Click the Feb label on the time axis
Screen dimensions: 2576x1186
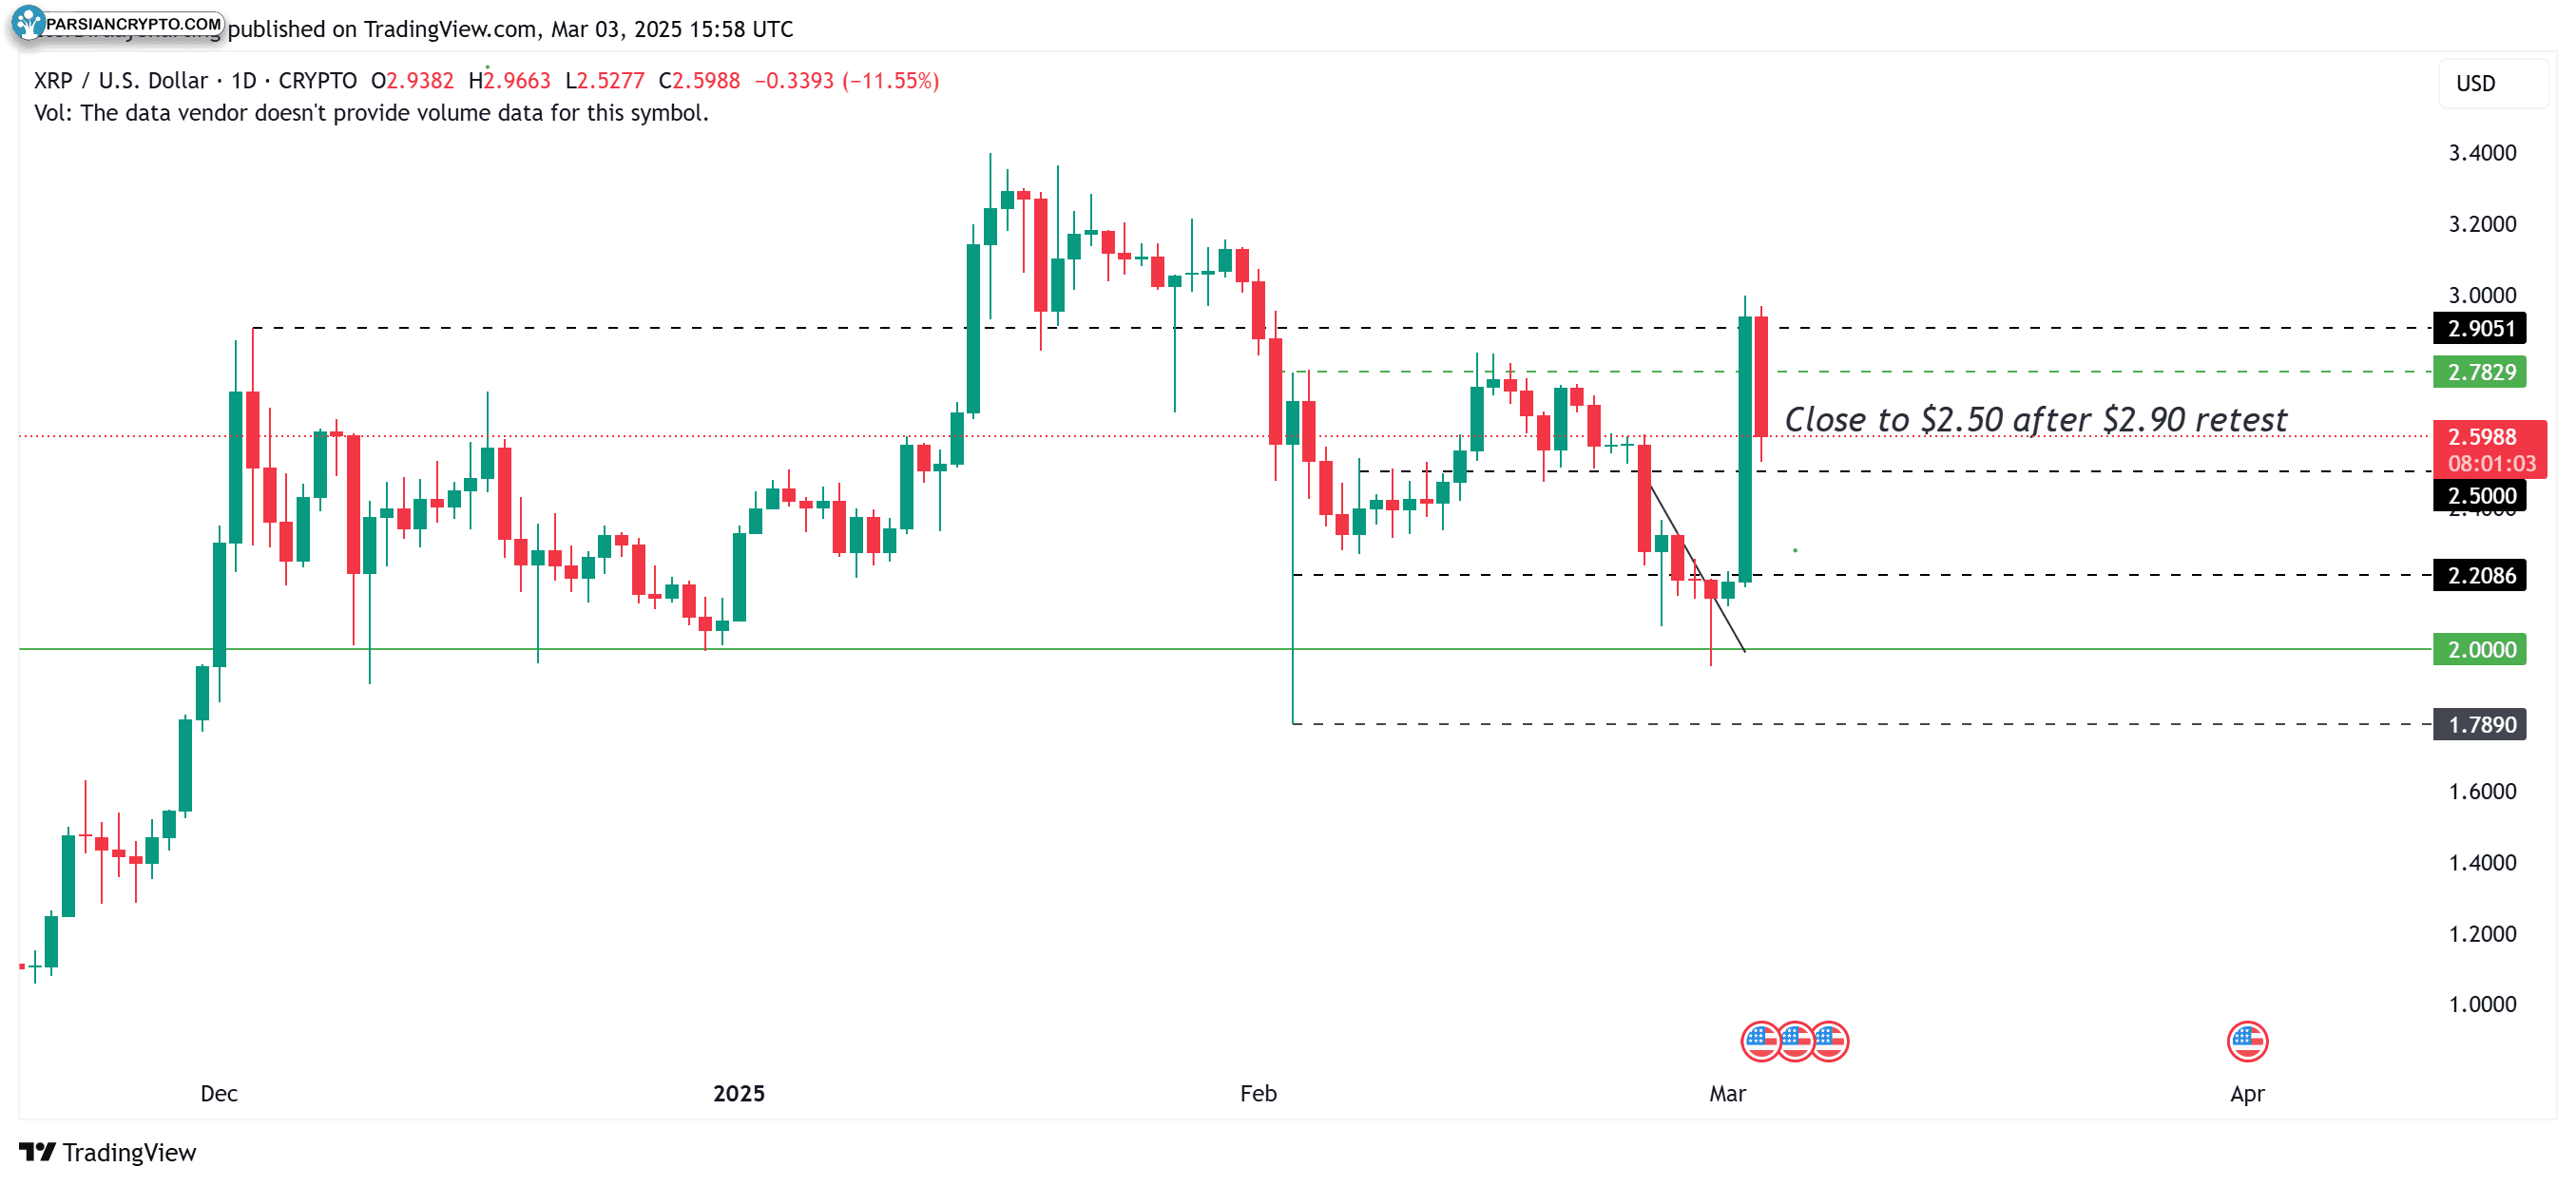pyautogui.click(x=1258, y=1093)
